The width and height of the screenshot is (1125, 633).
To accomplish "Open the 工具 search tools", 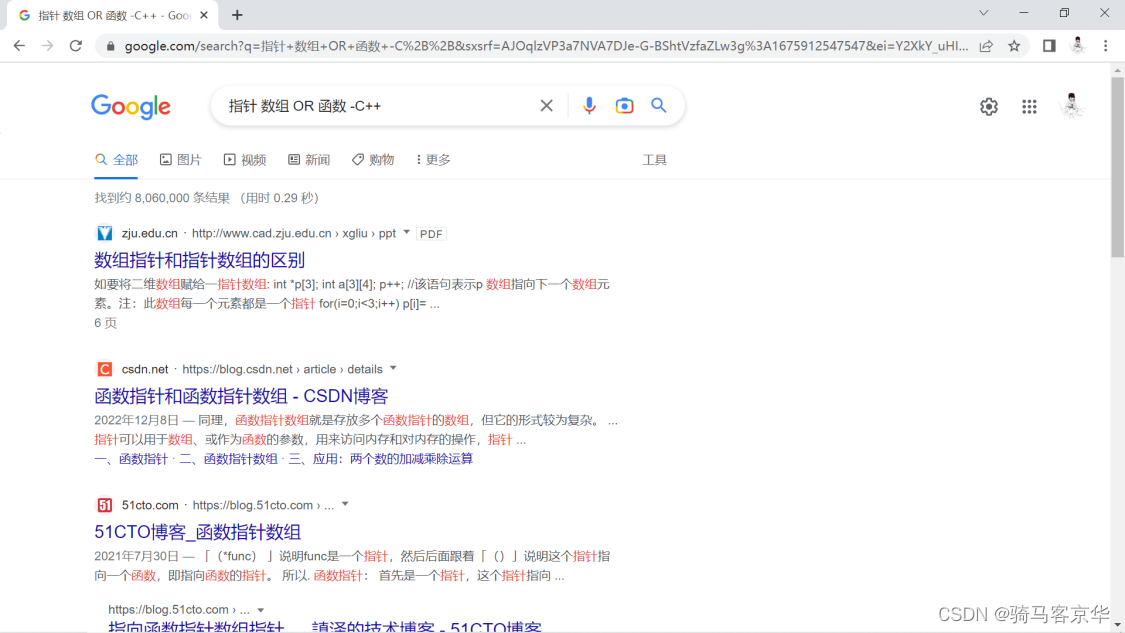I will 654,159.
